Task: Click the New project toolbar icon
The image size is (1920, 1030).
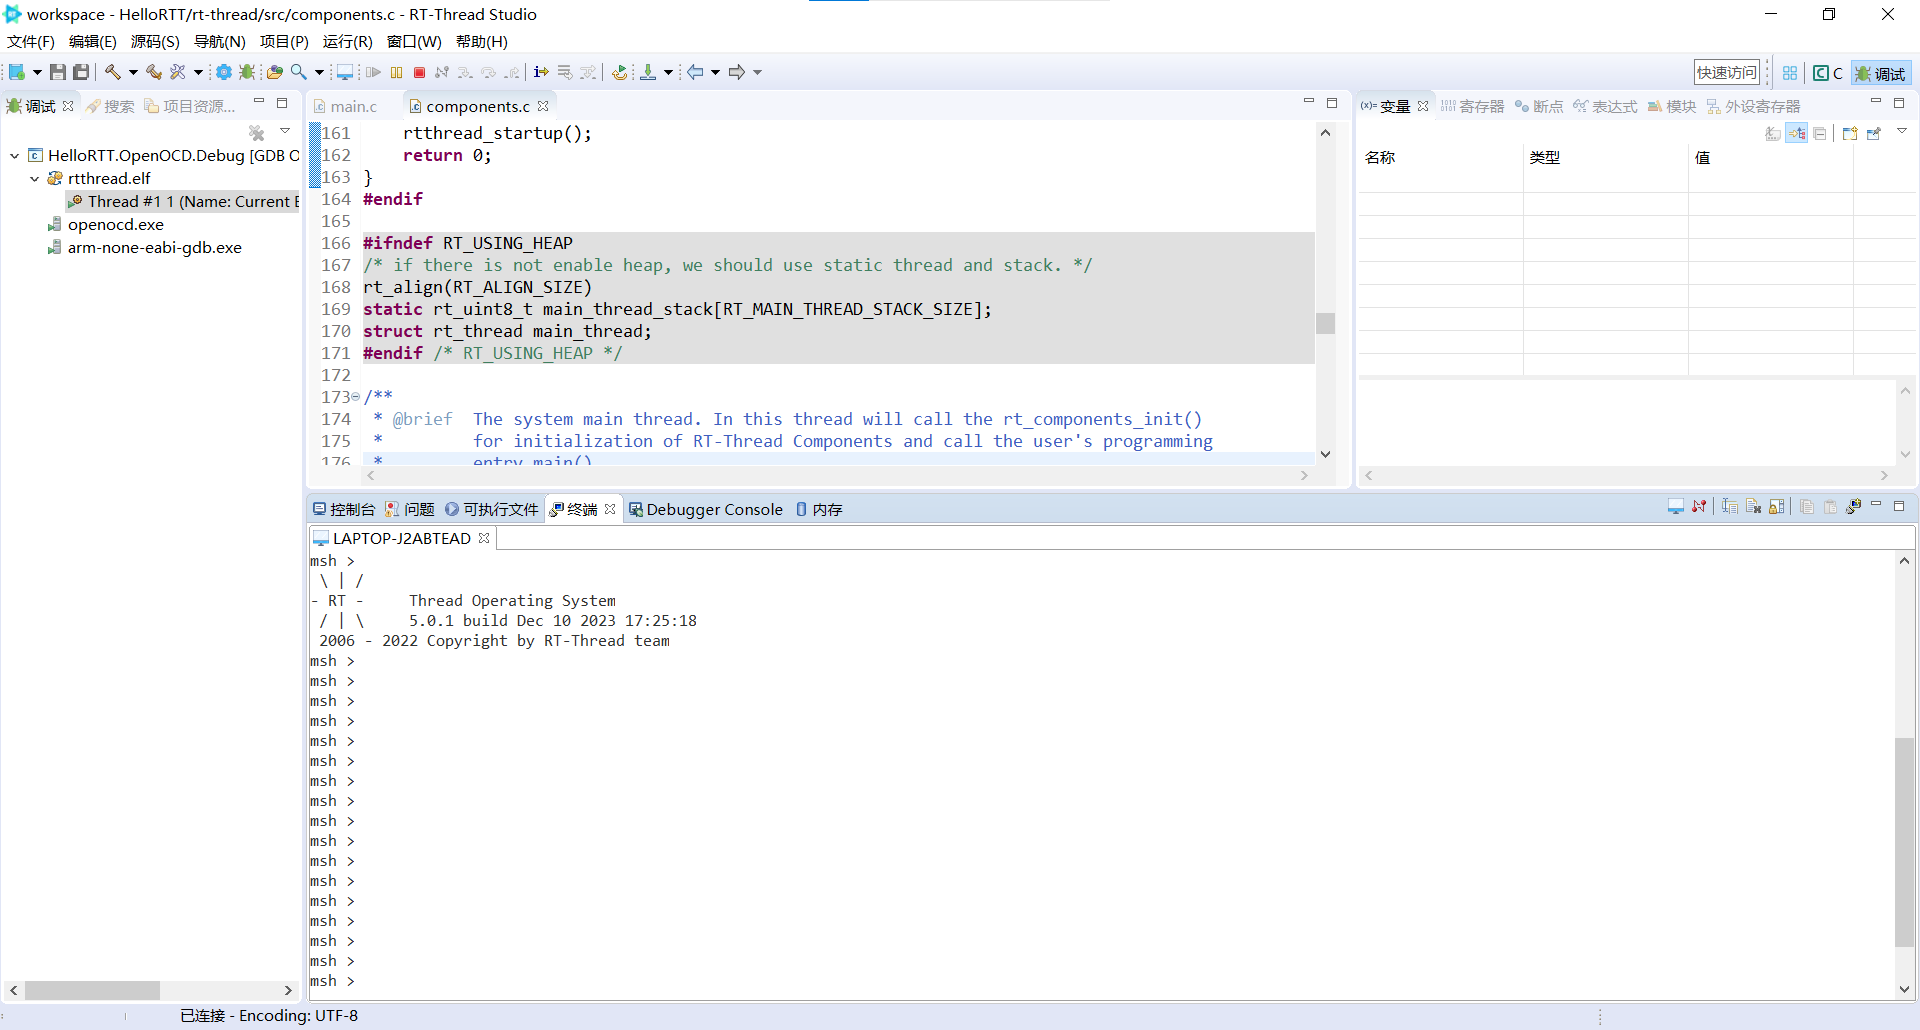Action: (17, 72)
